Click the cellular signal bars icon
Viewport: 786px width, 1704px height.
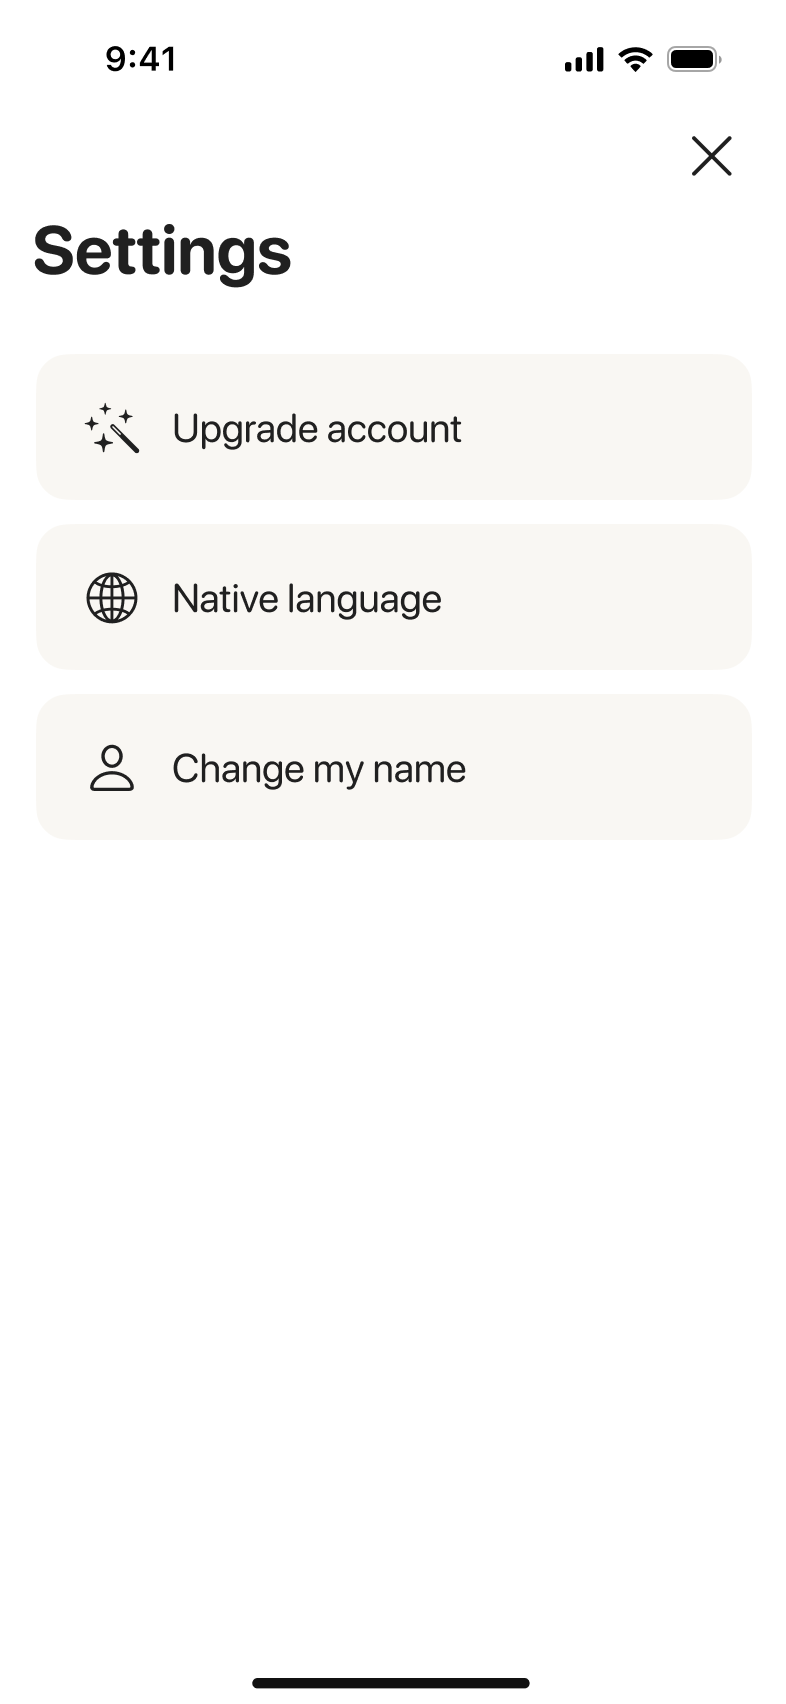click(584, 60)
